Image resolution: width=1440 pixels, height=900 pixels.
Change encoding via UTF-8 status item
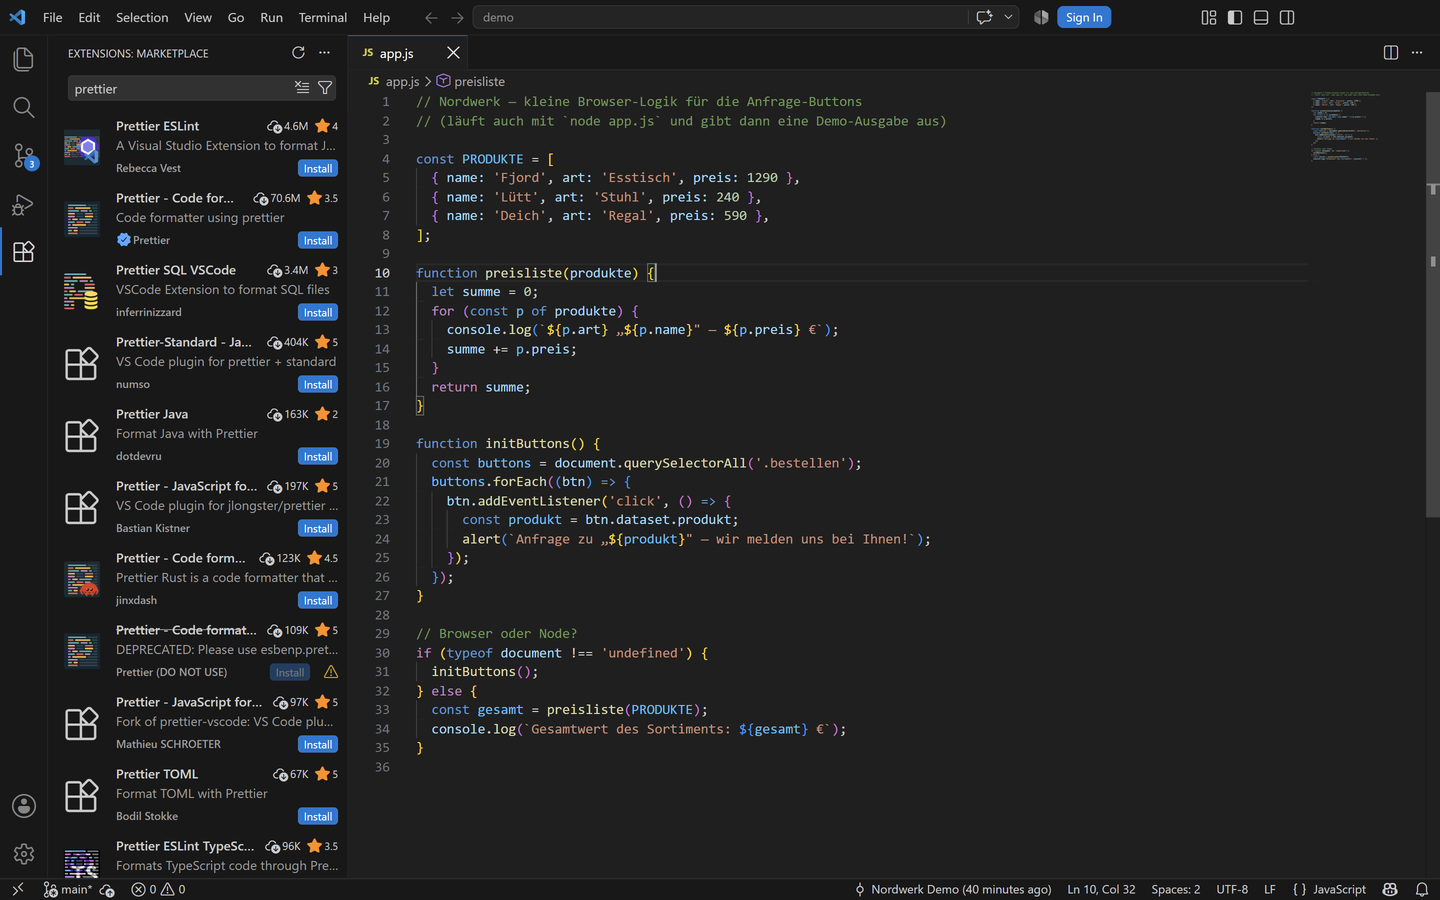coord(1232,889)
